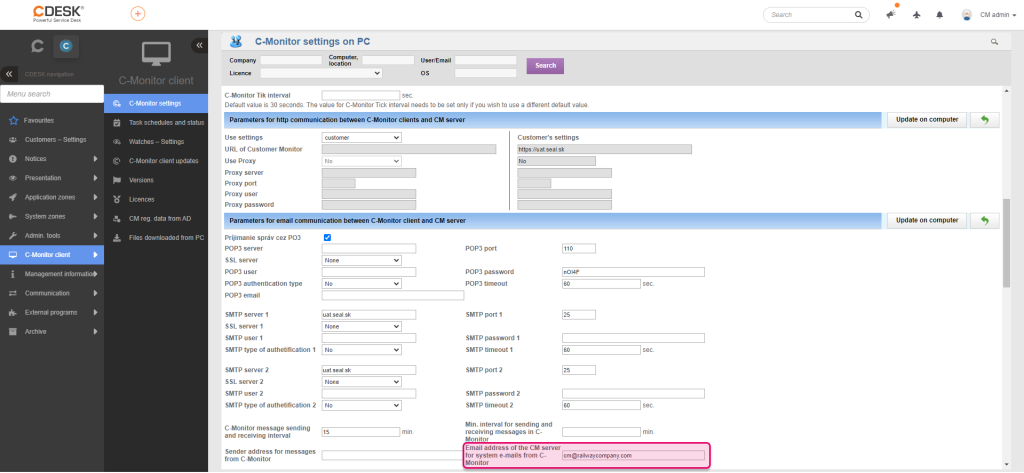Screen dimensions: 1024x473
Task: Click the User/Email input field
Action: (485, 60)
